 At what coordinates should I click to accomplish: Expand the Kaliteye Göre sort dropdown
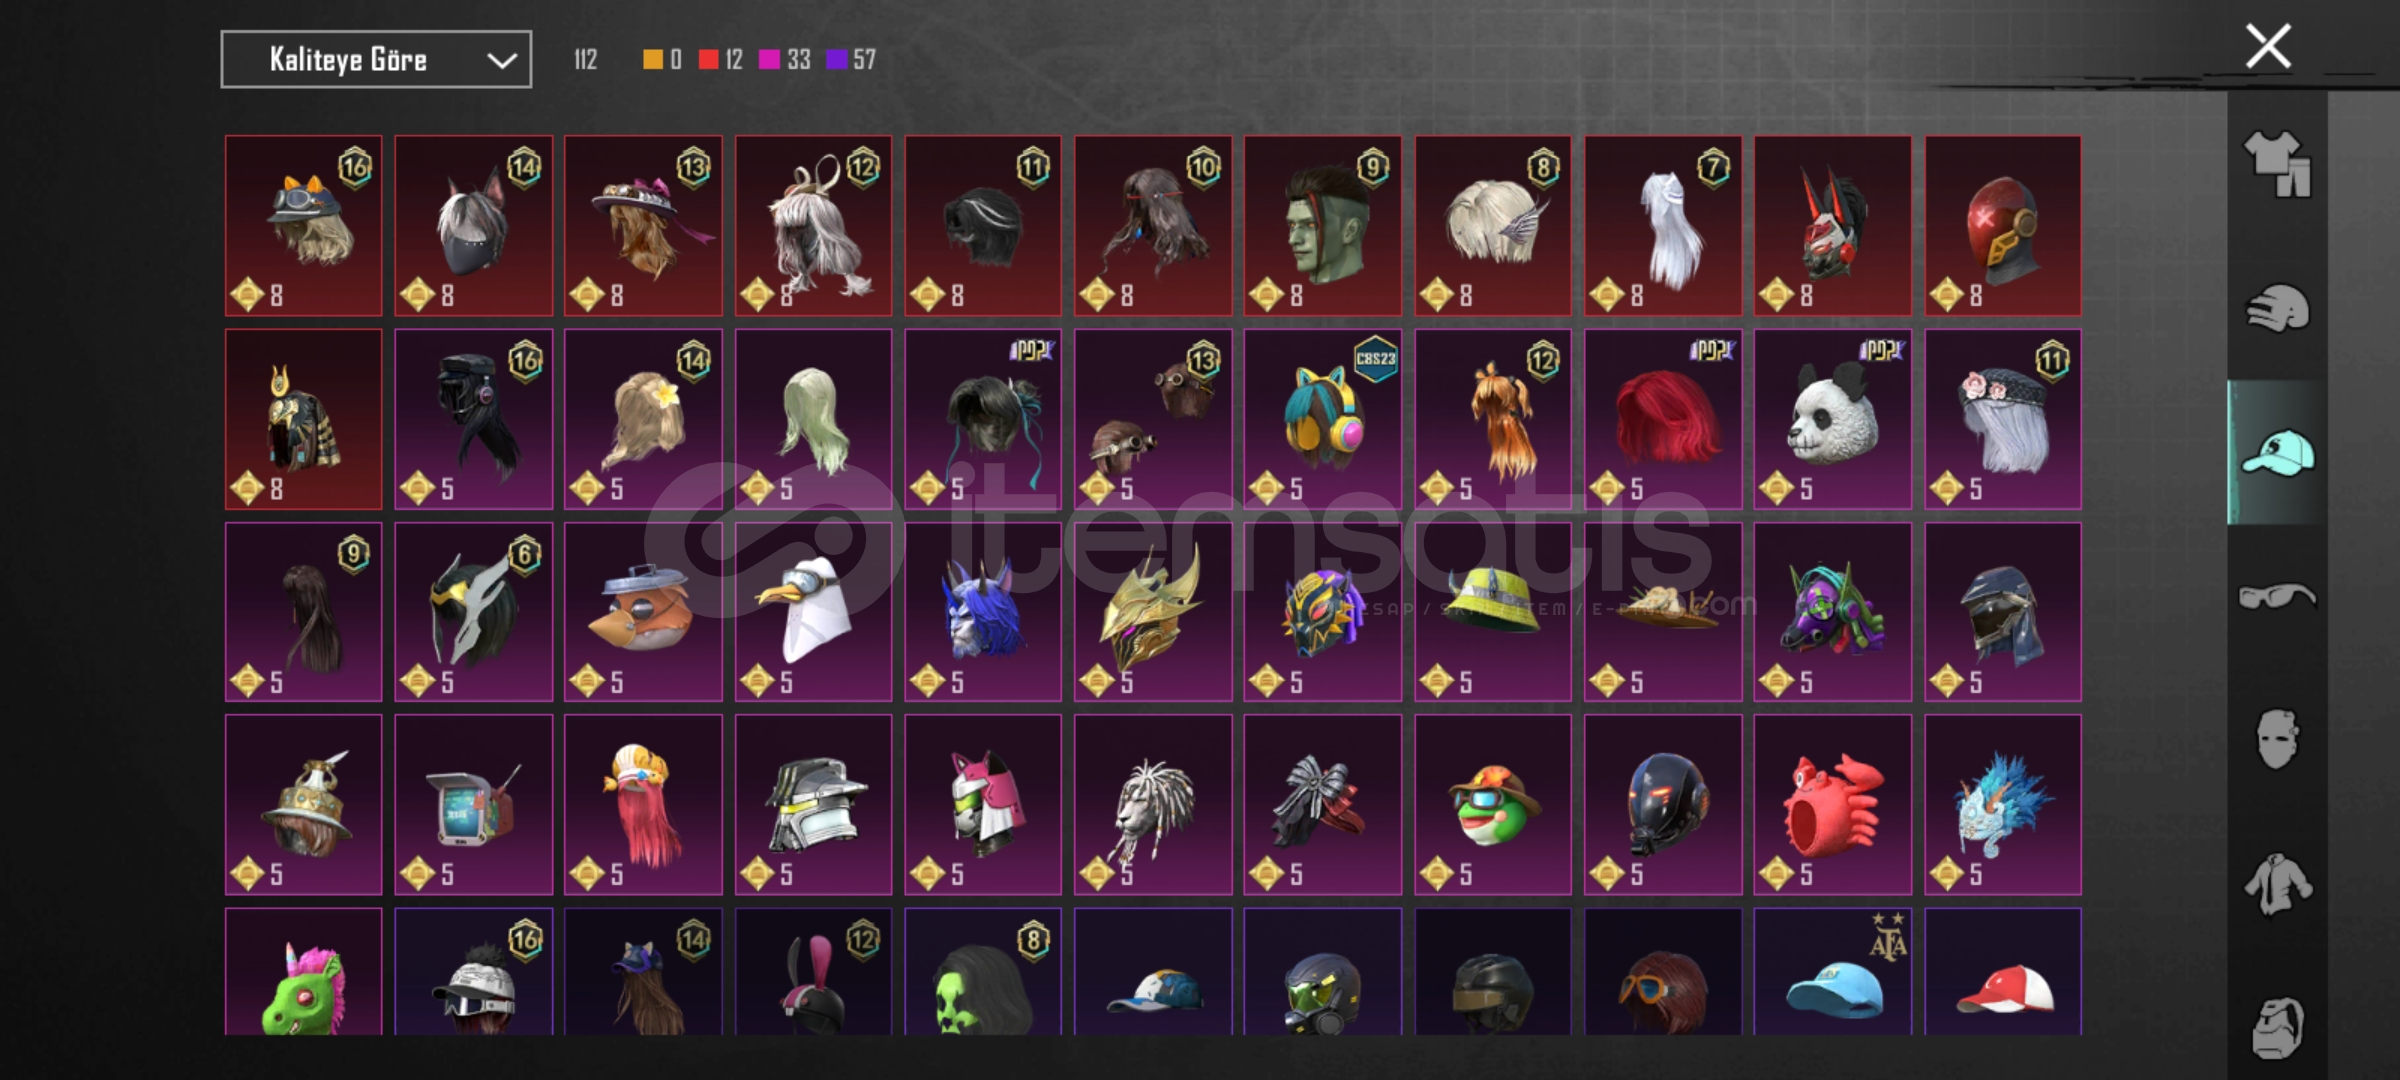pos(376,60)
